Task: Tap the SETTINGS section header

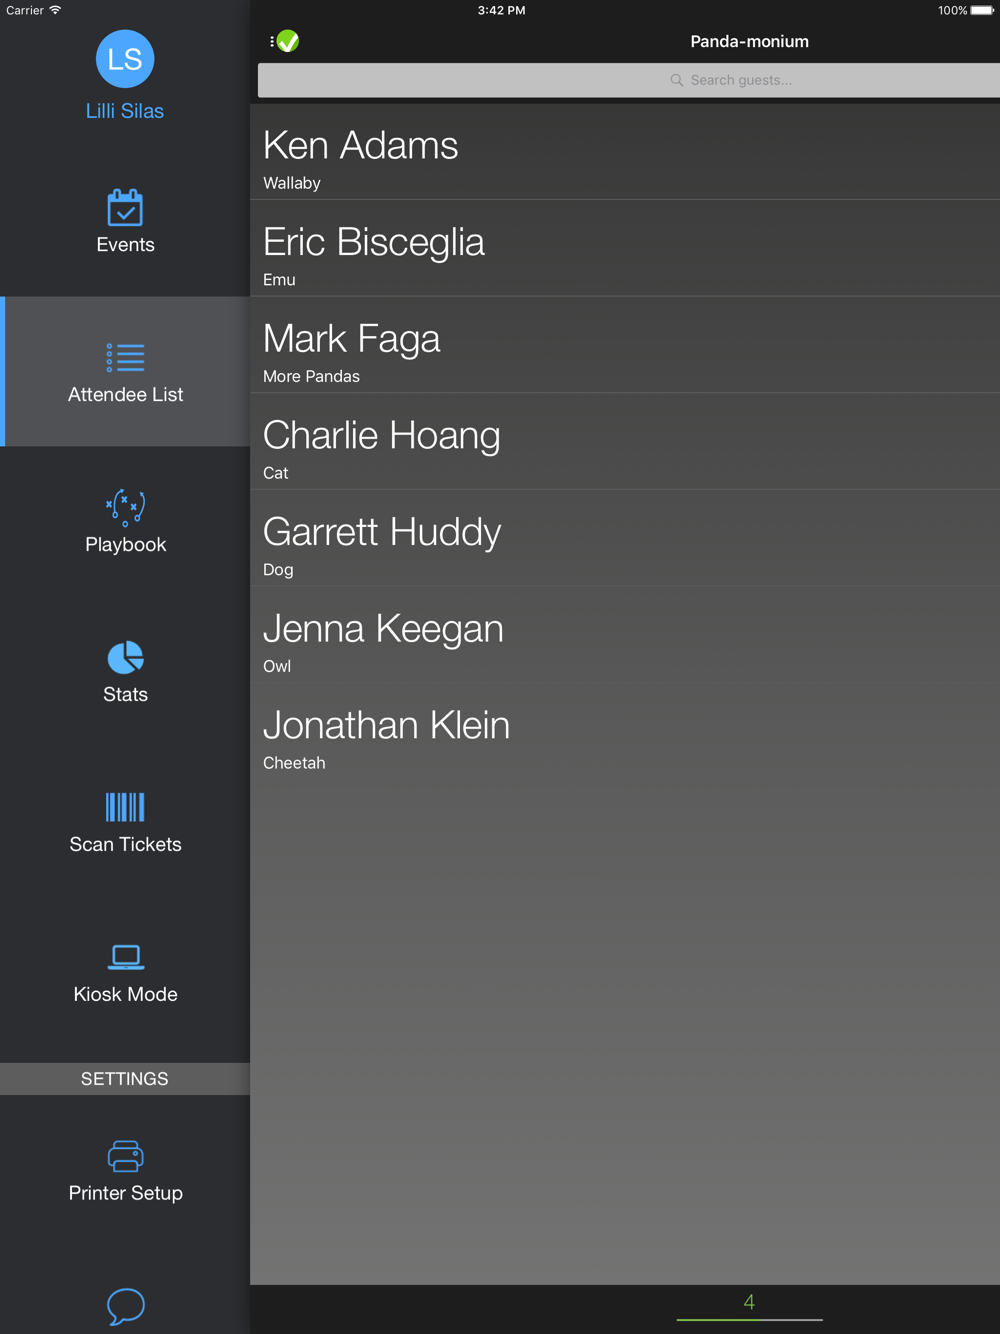Action: pos(125,1079)
